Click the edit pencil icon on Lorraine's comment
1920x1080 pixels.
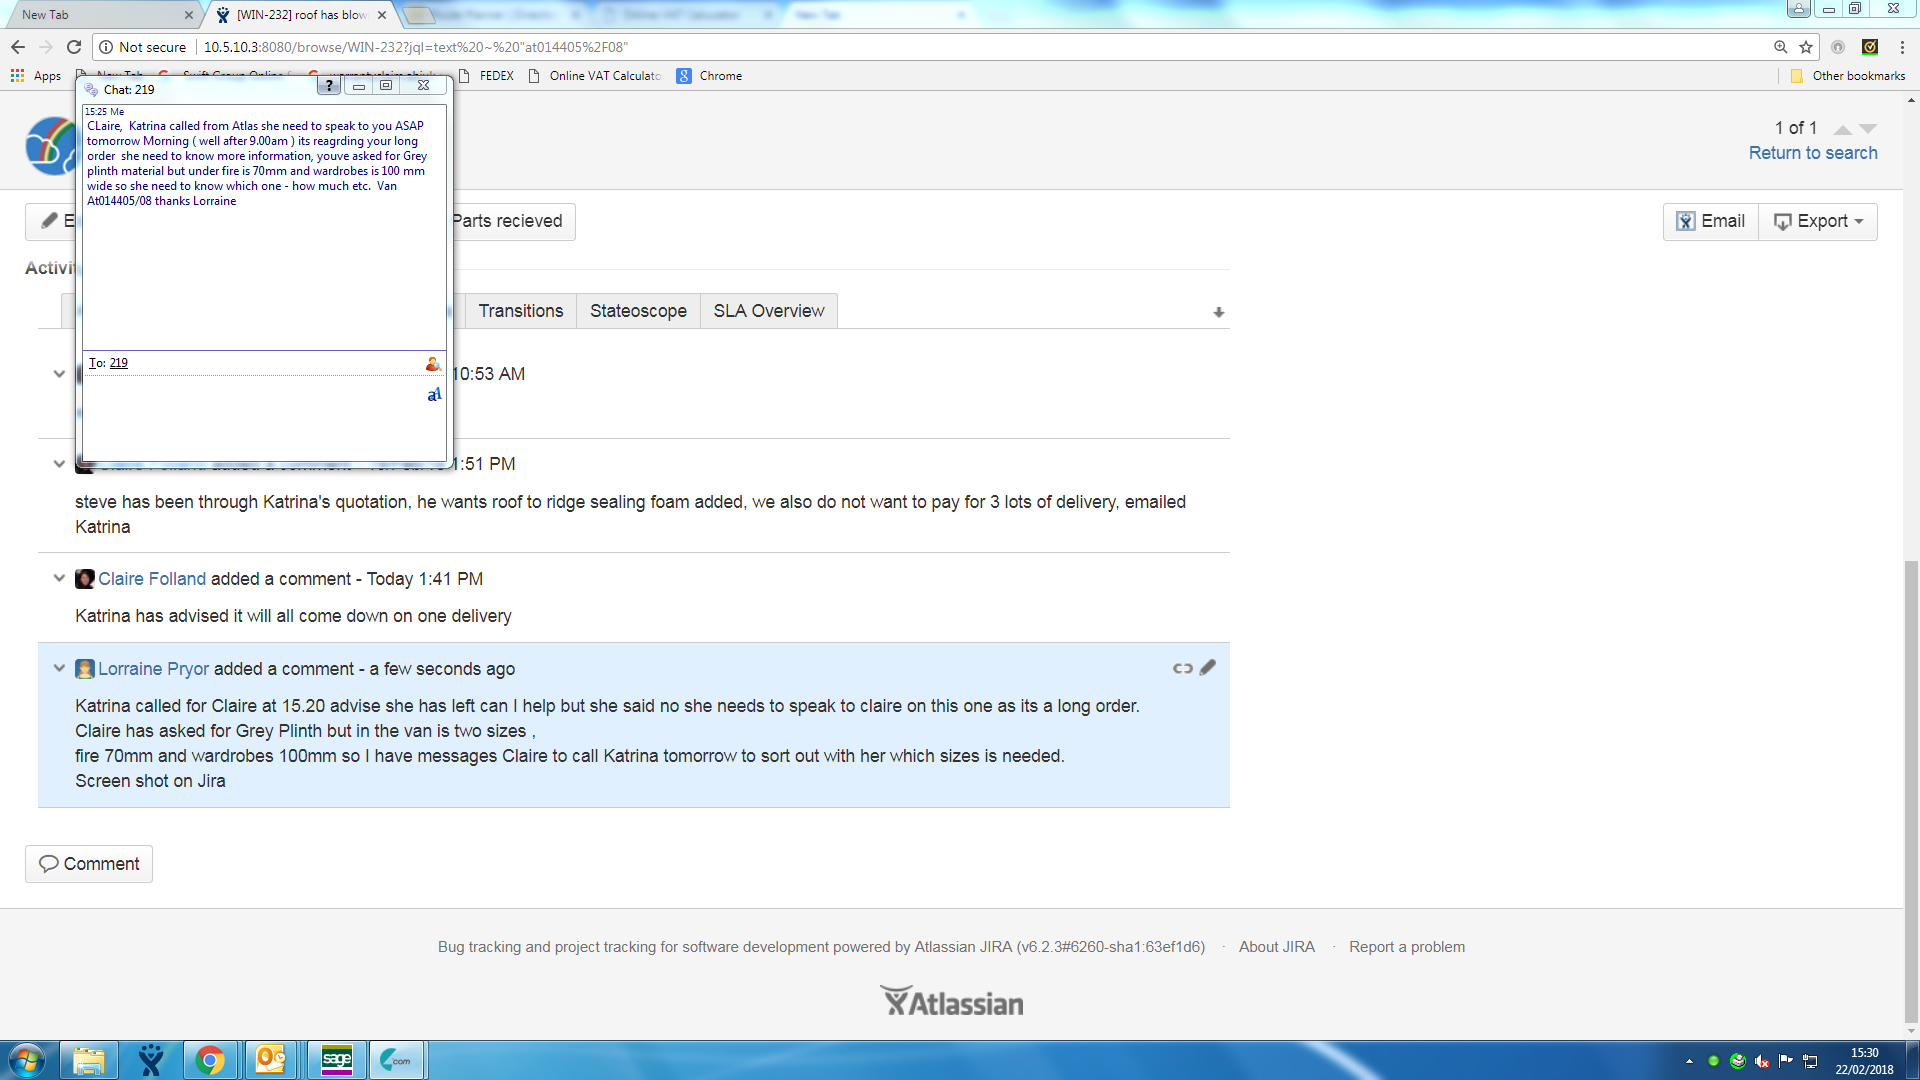point(1208,667)
